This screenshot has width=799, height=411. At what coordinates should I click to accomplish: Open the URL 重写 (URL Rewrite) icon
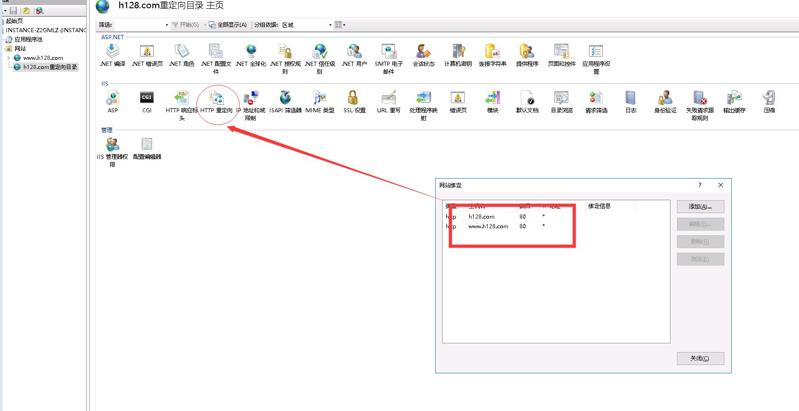[x=388, y=98]
